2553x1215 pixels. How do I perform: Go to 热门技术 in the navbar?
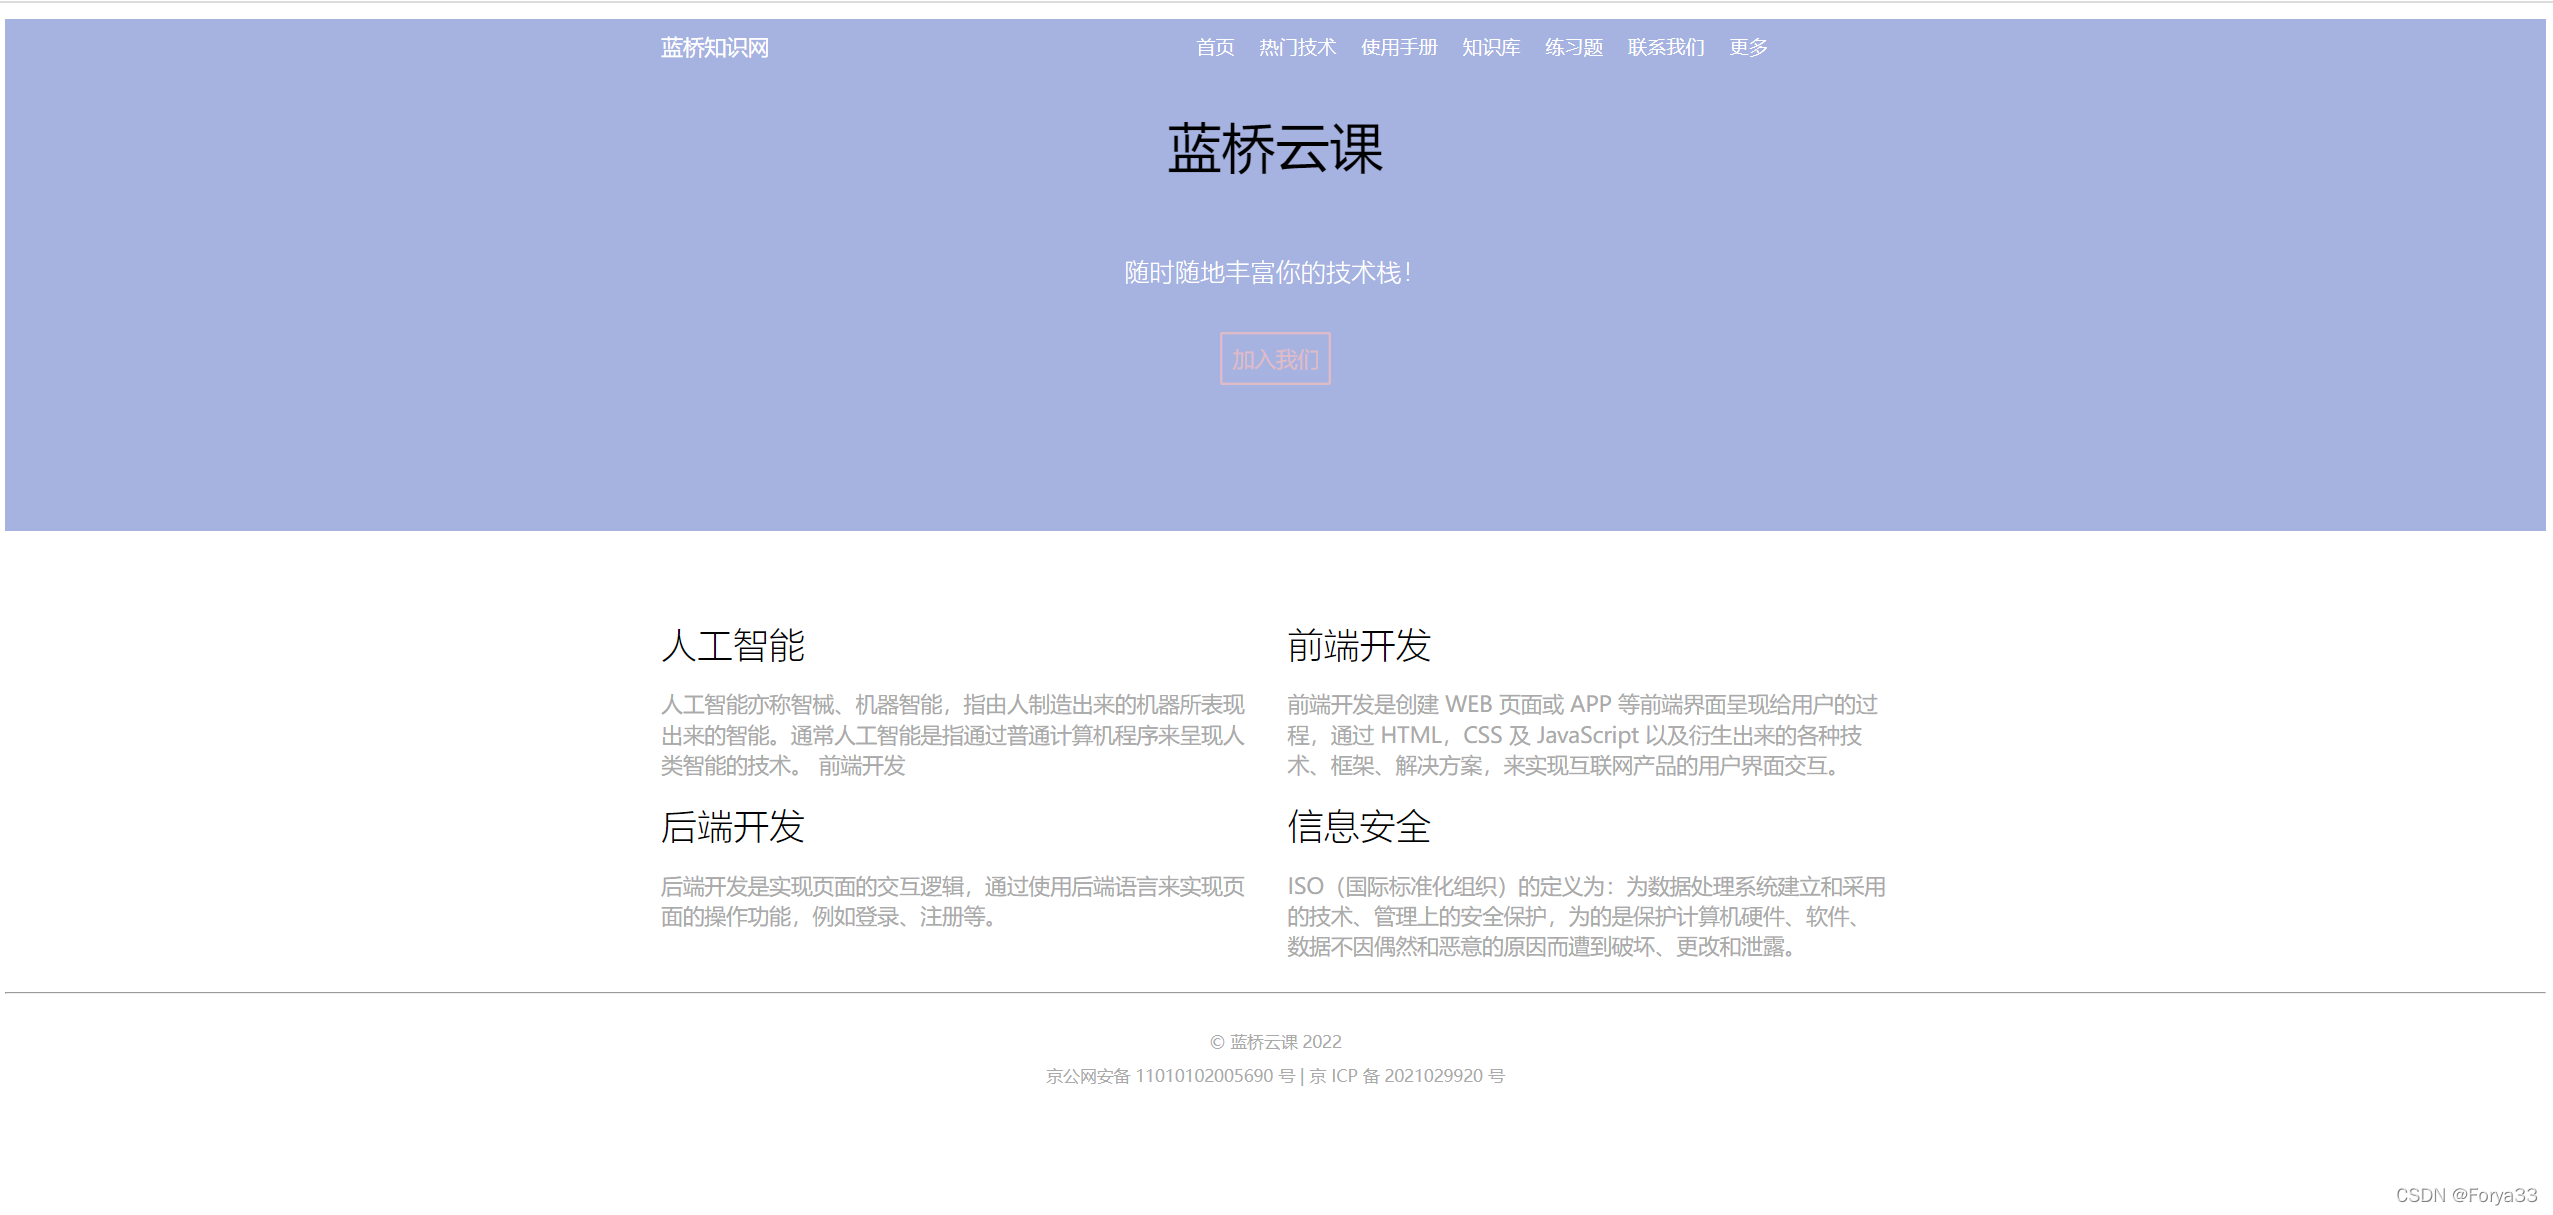(x=1297, y=48)
